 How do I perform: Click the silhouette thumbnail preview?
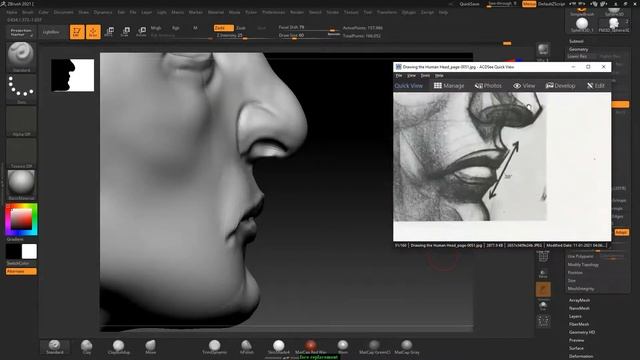tap(72, 75)
